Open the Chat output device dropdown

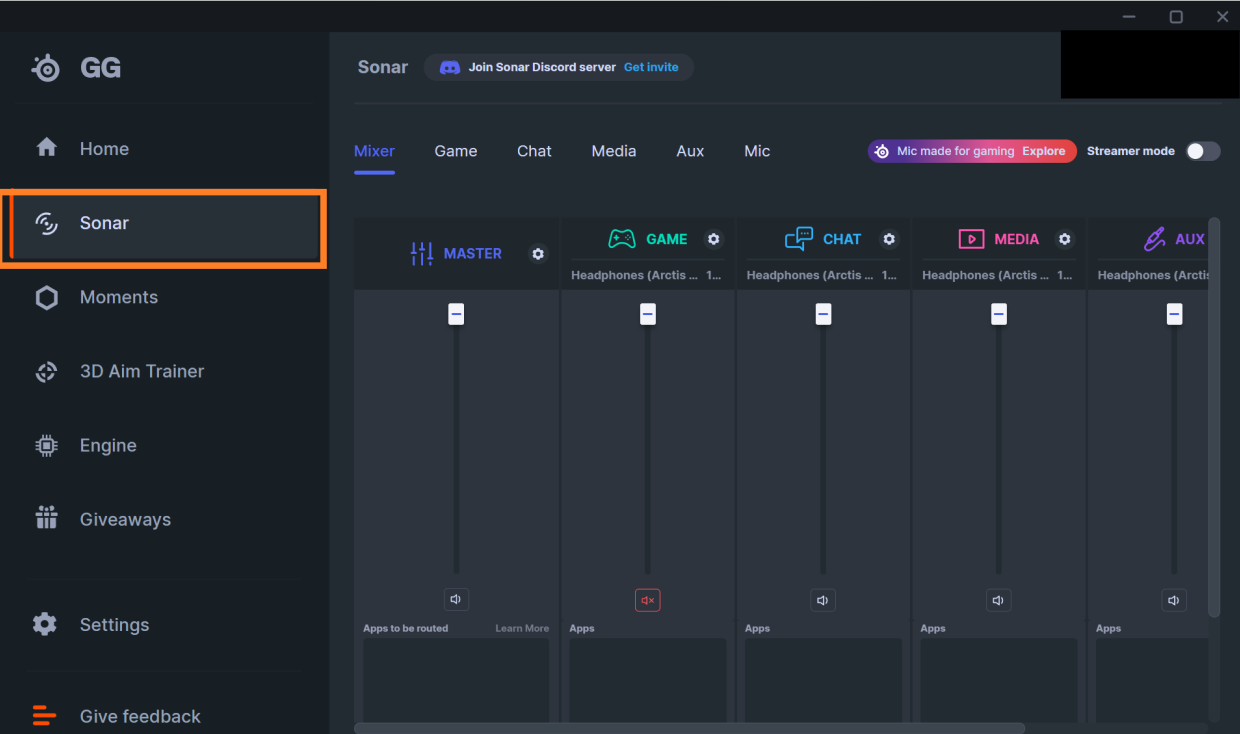pyautogui.click(x=822, y=275)
